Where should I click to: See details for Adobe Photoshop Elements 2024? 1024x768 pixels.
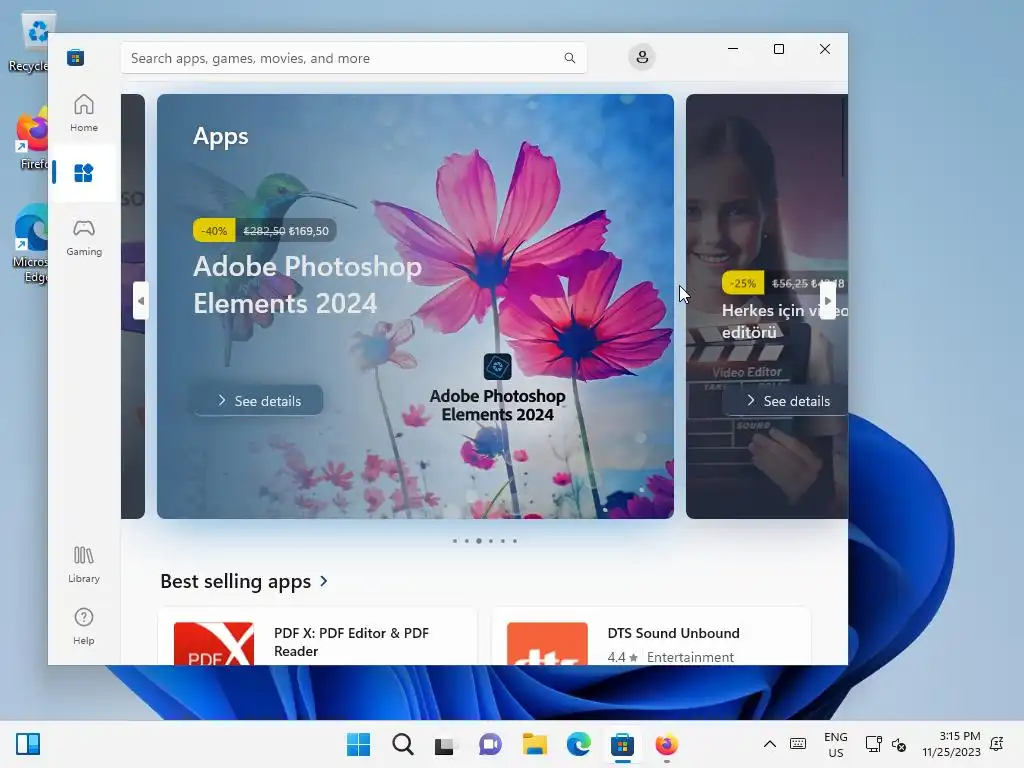[259, 400]
